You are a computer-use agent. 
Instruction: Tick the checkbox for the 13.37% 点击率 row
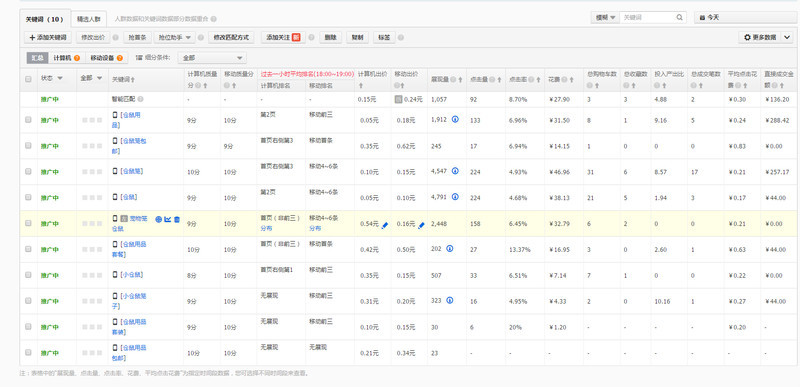[x=28, y=249]
